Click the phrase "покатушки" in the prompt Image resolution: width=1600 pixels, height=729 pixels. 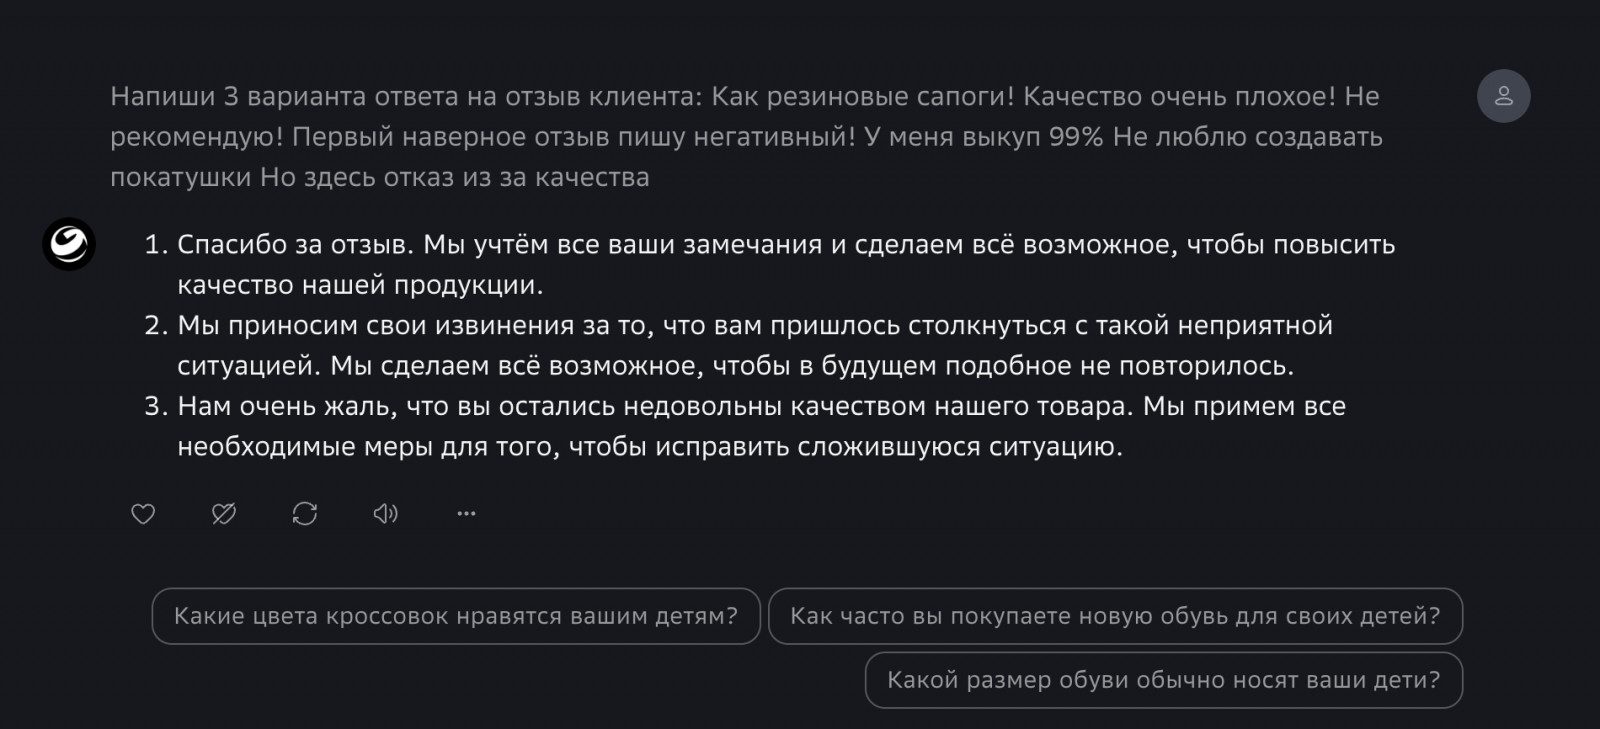tap(181, 178)
